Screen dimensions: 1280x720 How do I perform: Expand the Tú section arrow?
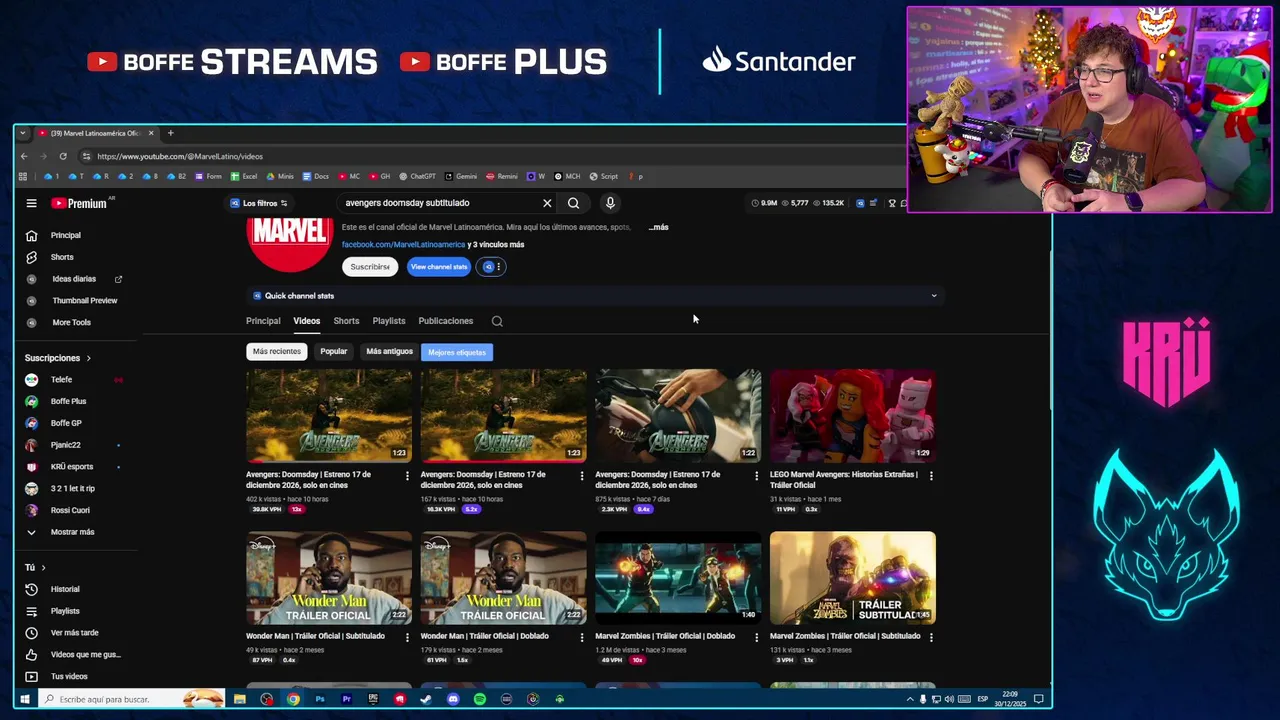[43, 568]
